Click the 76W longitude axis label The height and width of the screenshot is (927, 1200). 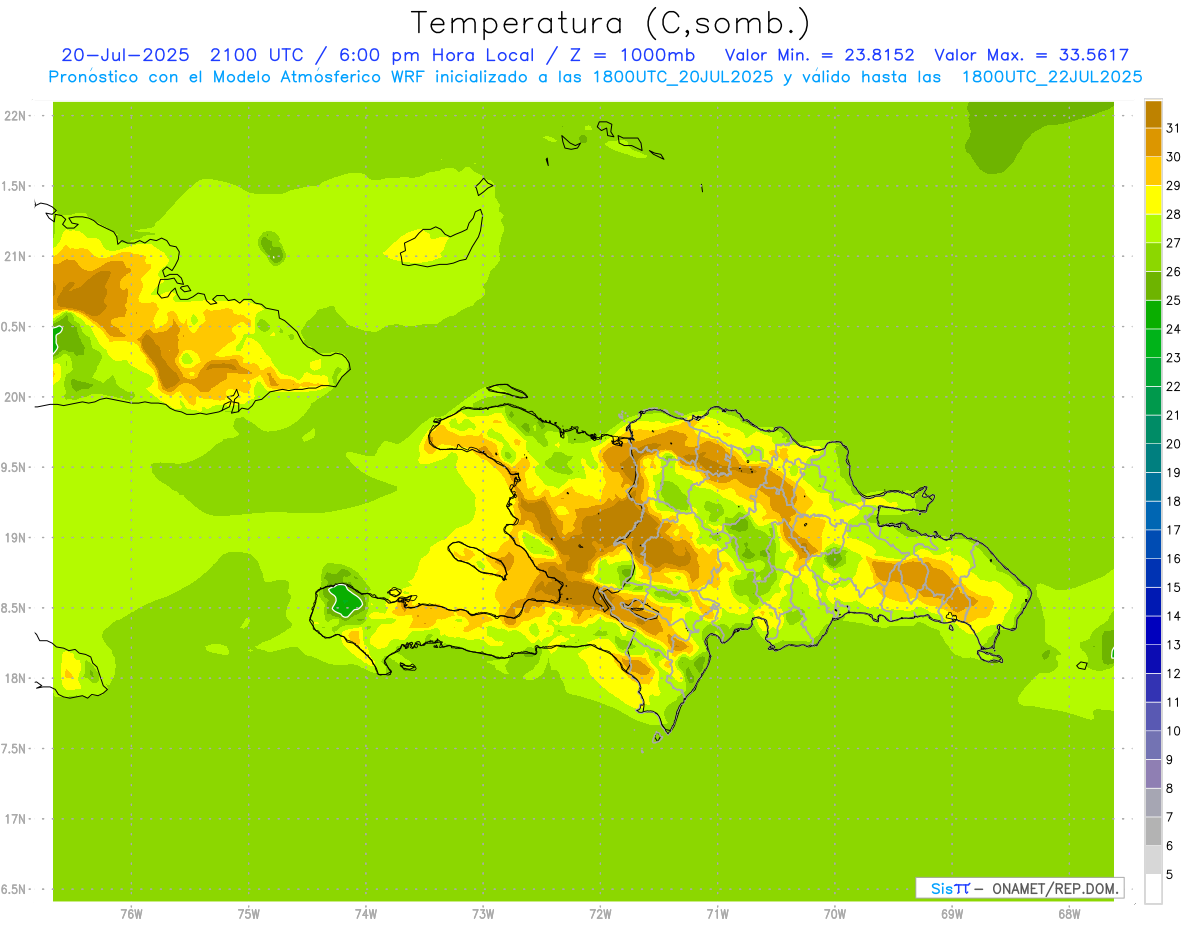[x=131, y=914]
